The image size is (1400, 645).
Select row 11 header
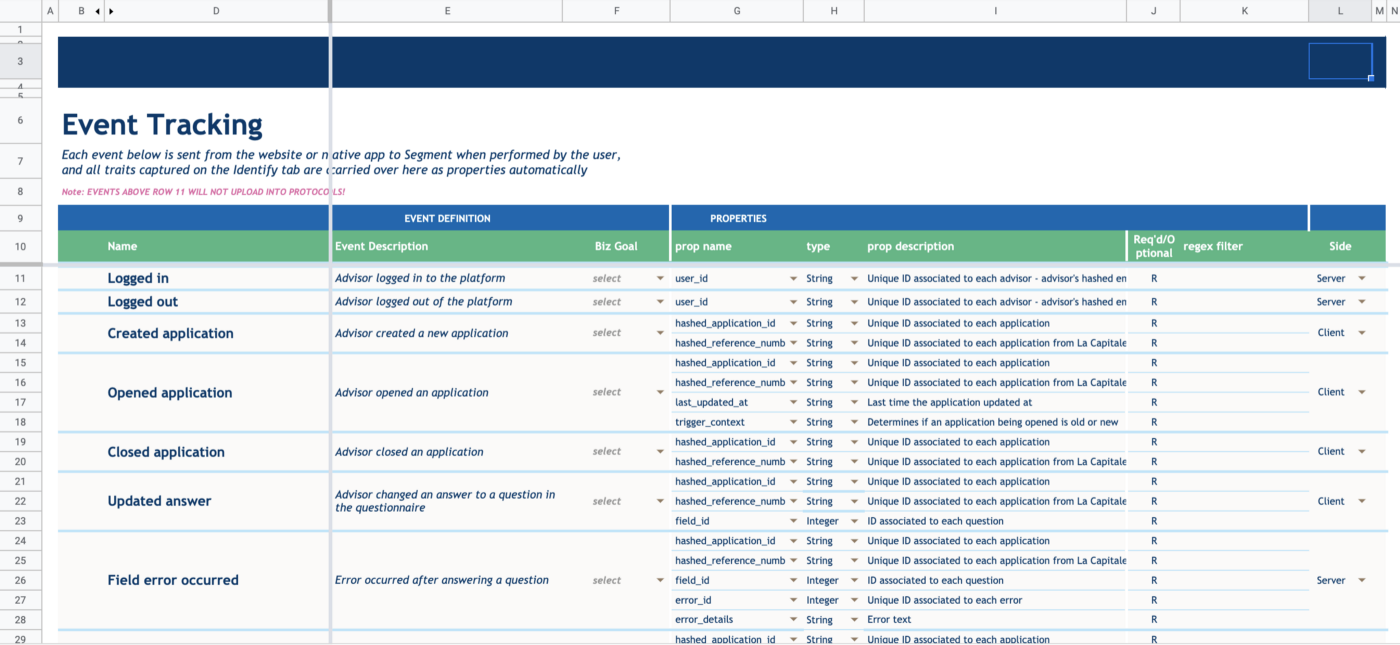(x=20, y=278)
